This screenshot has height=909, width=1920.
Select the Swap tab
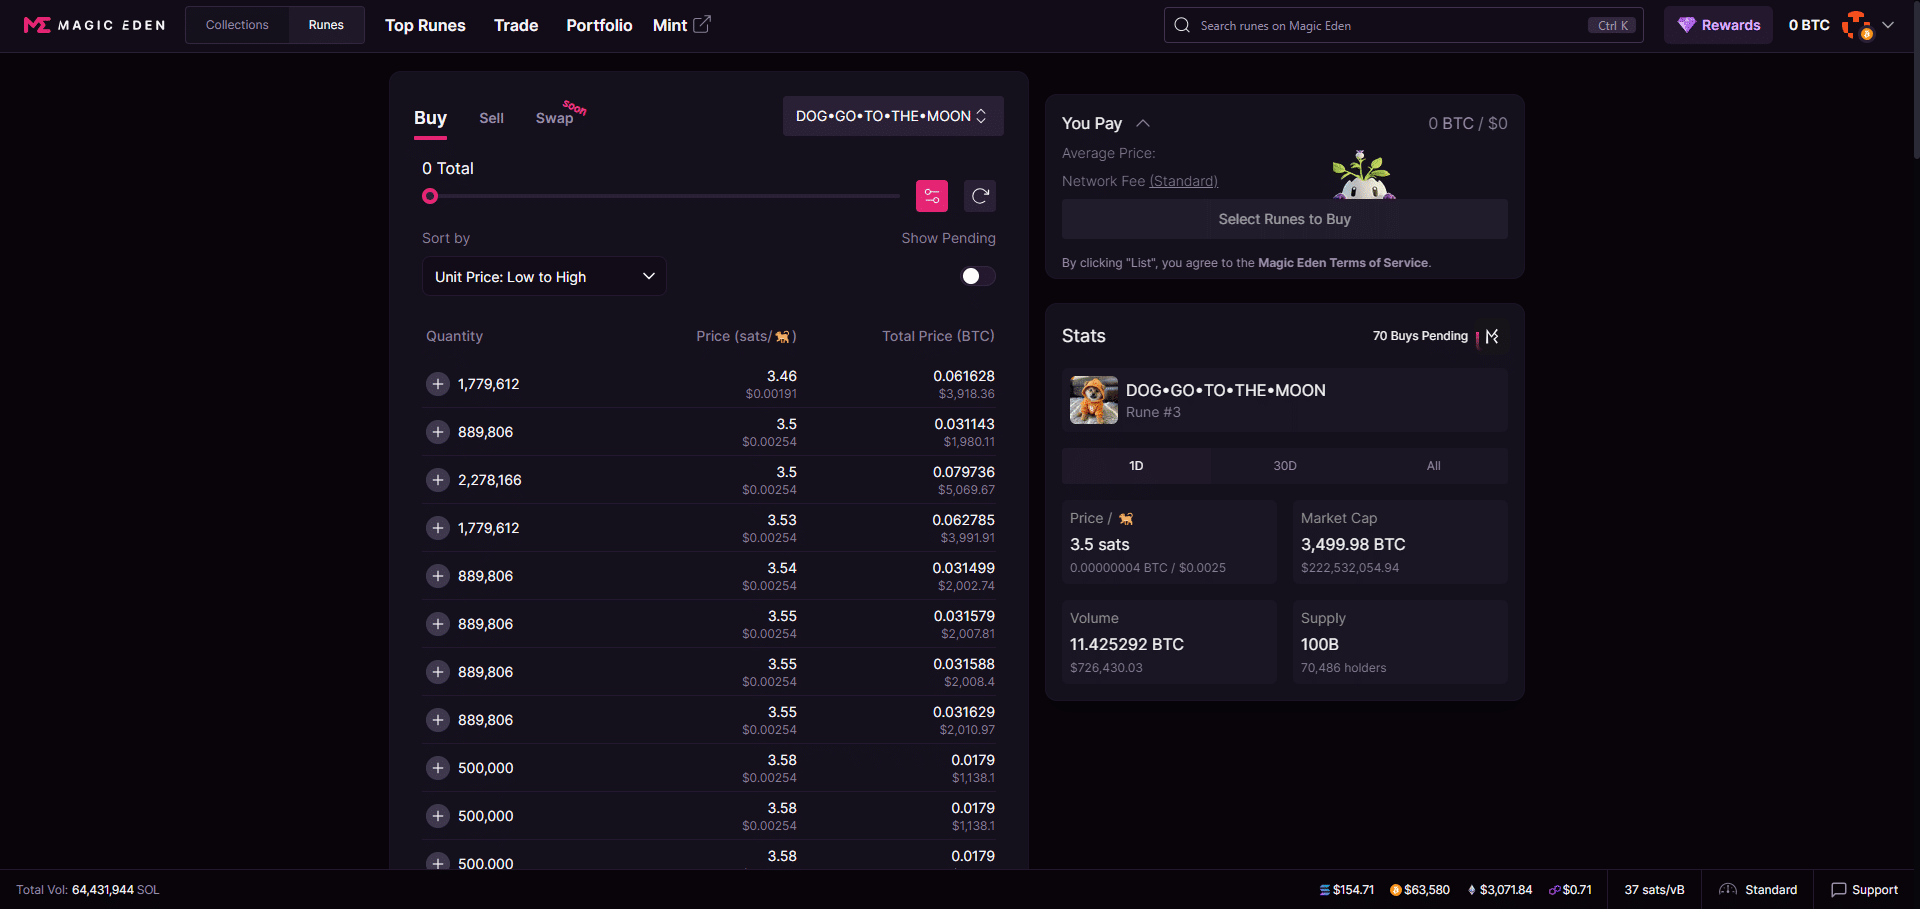(x=555, y=118)
